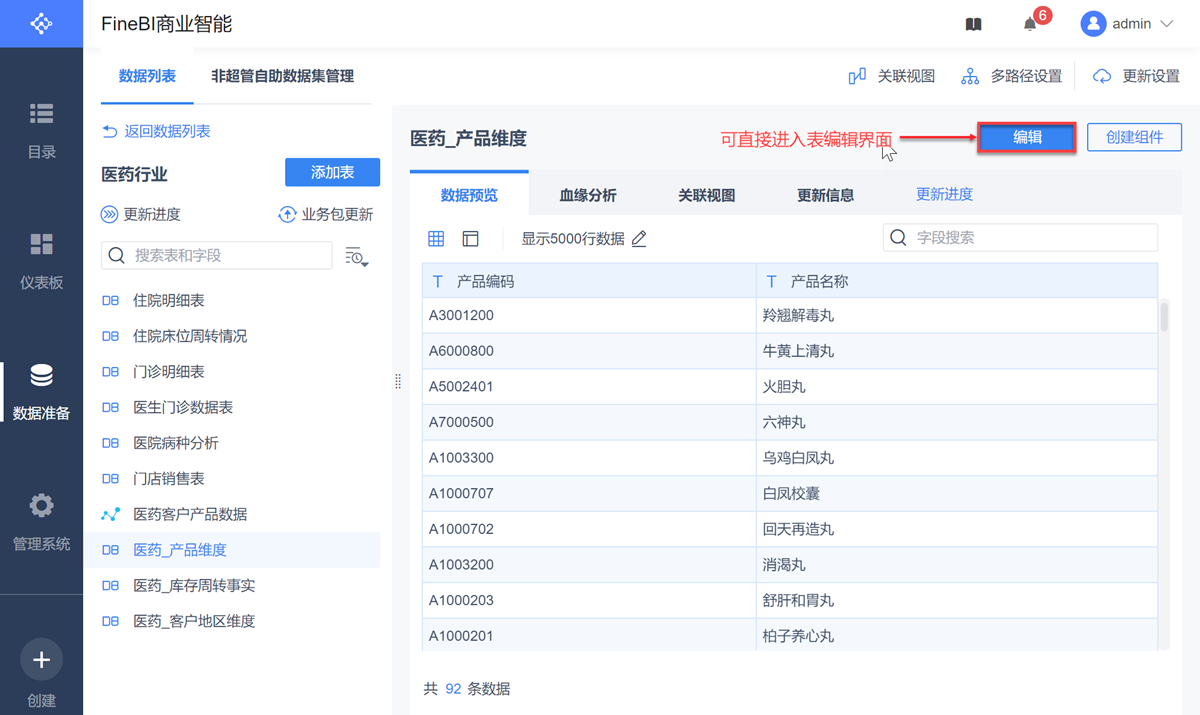
Task: Select cell 舒肝和胃丸
Action: tap(957, 600)
